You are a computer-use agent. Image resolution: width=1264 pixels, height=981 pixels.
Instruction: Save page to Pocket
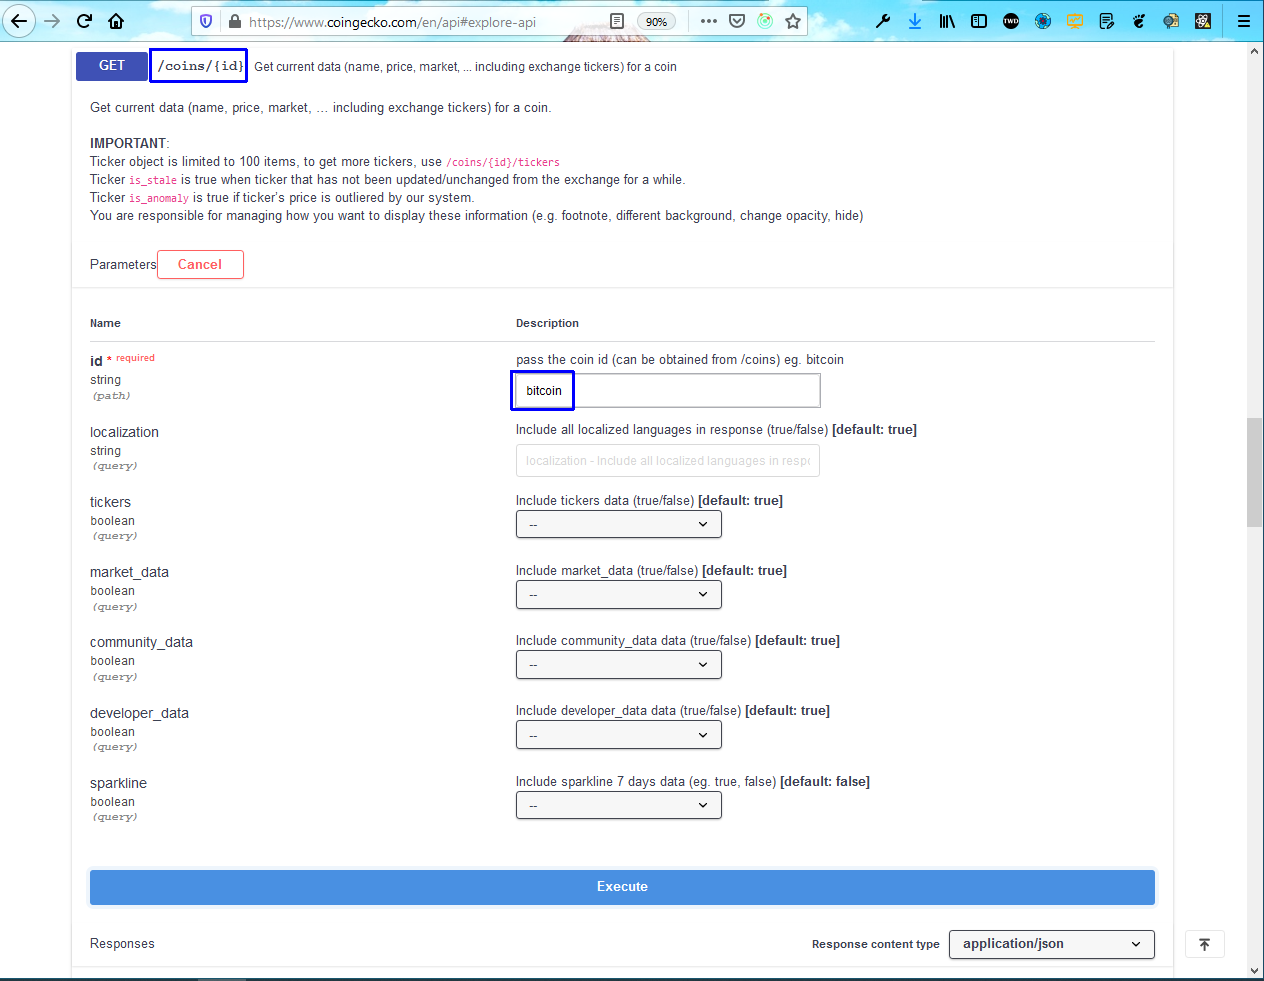(737, 21)
